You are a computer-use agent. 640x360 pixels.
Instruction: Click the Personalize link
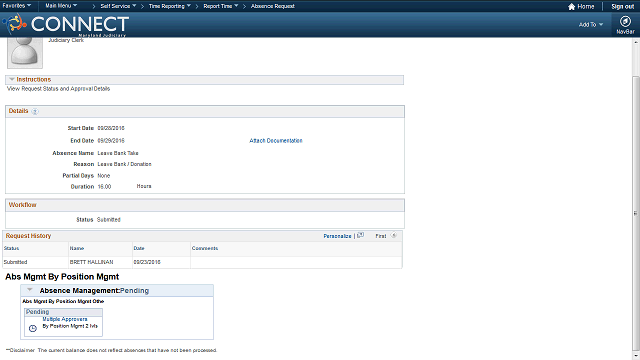tap(337, 236)
